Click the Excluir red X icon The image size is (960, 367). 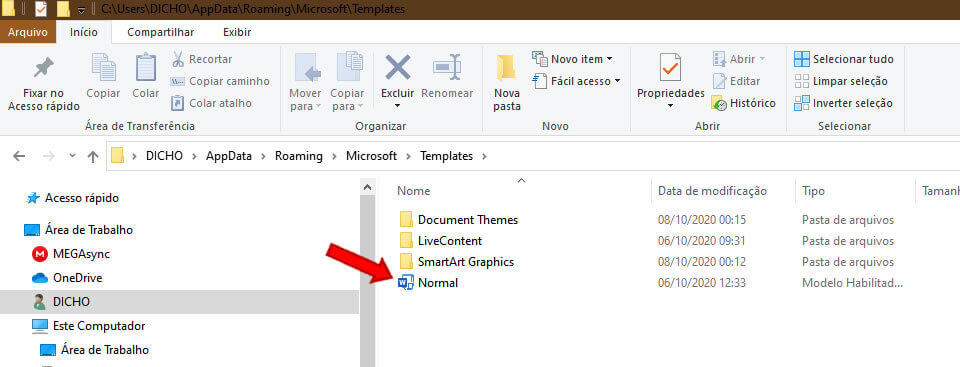pos(397,67)
